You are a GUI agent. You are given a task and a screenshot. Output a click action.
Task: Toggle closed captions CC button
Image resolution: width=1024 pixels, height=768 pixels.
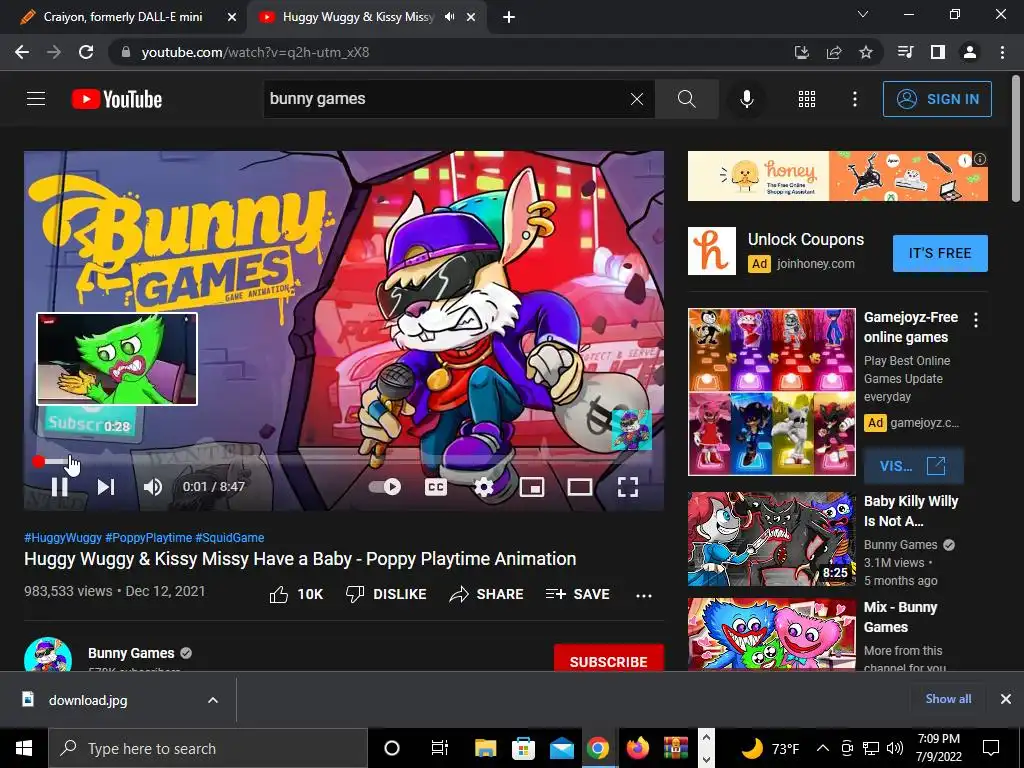click(436, 487)
